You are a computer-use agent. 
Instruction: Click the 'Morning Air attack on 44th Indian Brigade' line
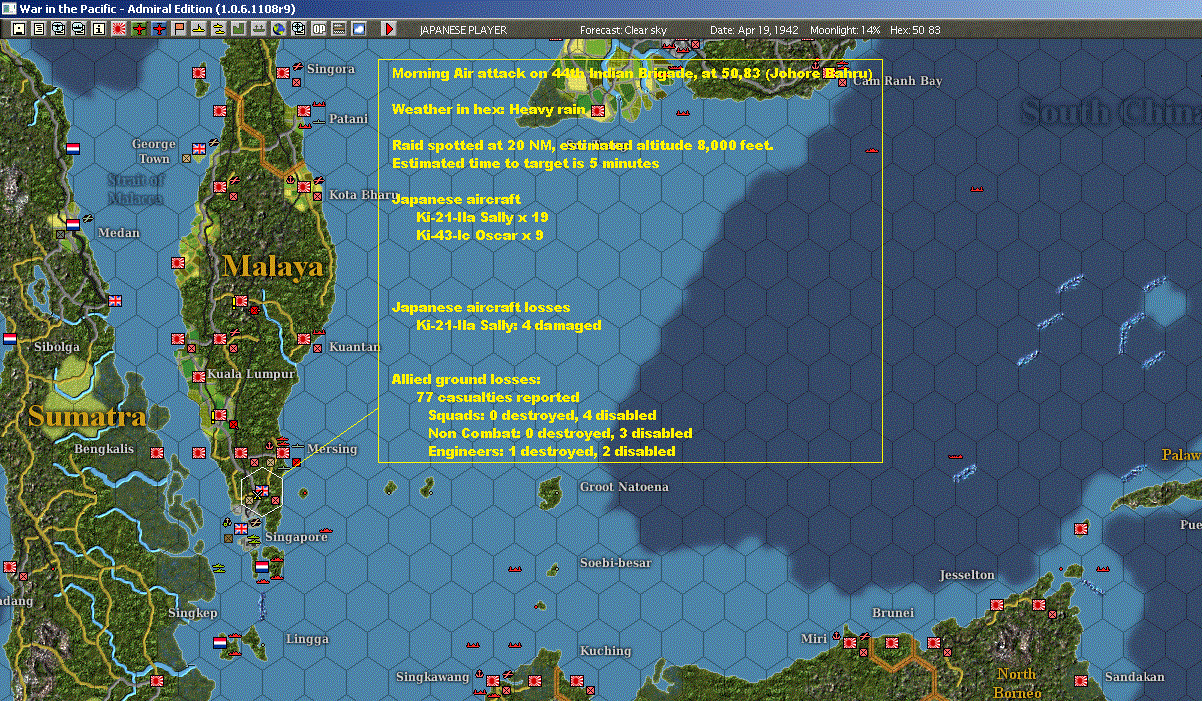point(632,74)
